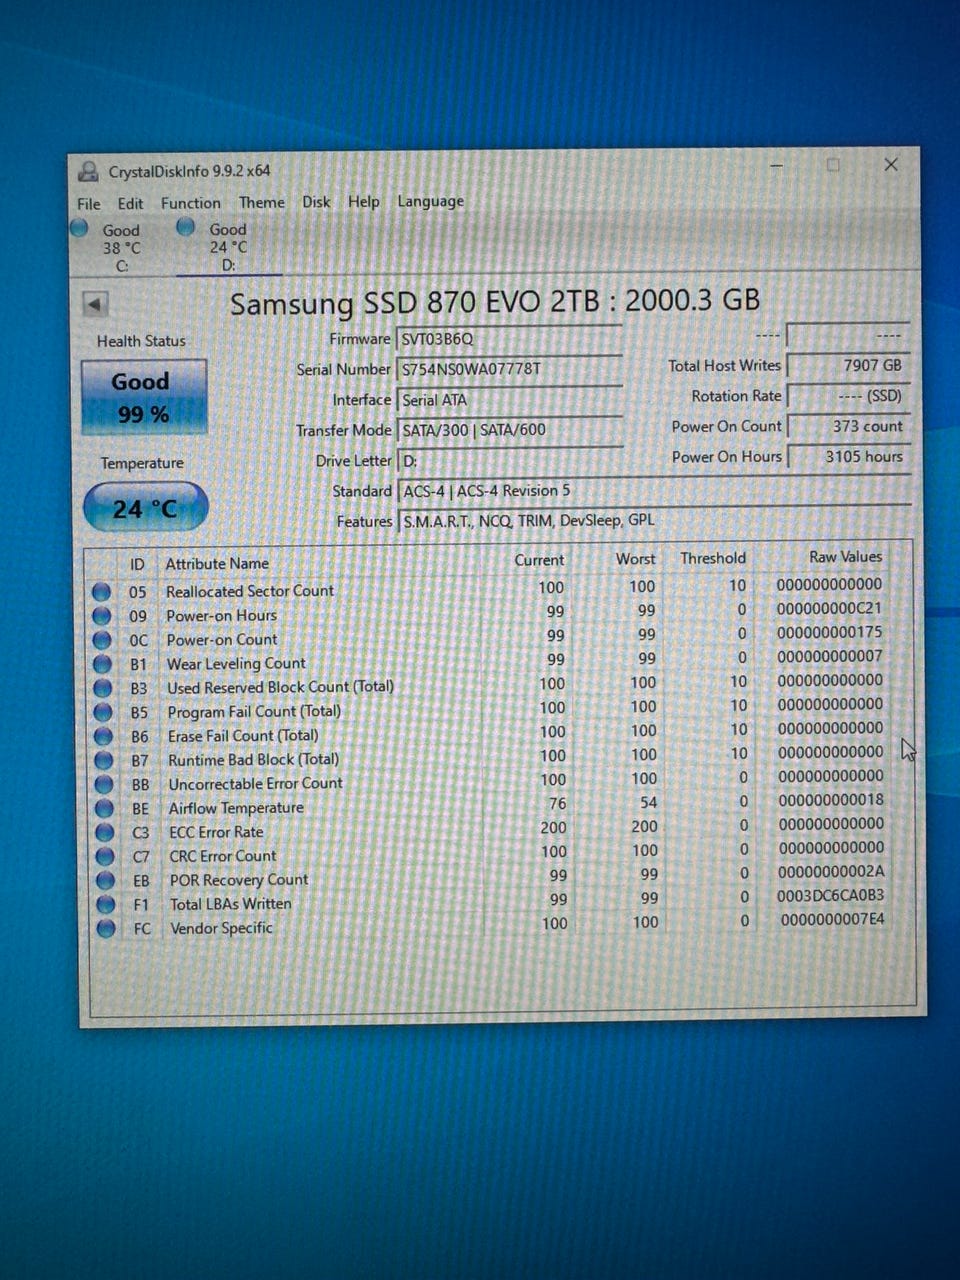This screenshot has height=1280, width=960.
Task: Click status circle for Program Fail Count
Action: (102, 712)
